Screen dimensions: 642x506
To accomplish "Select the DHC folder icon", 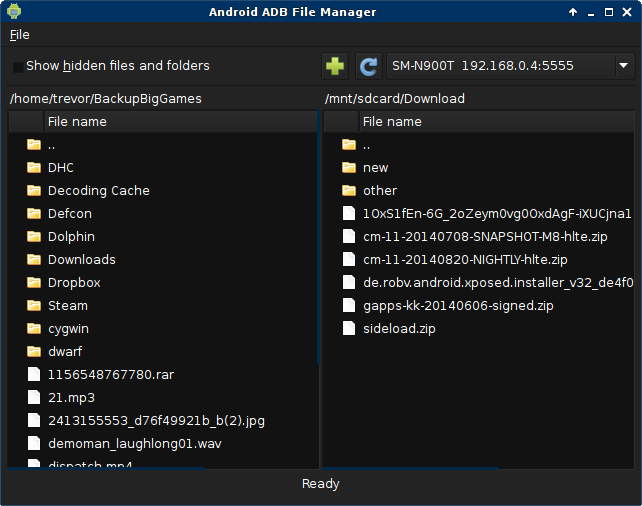I will [x=34, y=167].
